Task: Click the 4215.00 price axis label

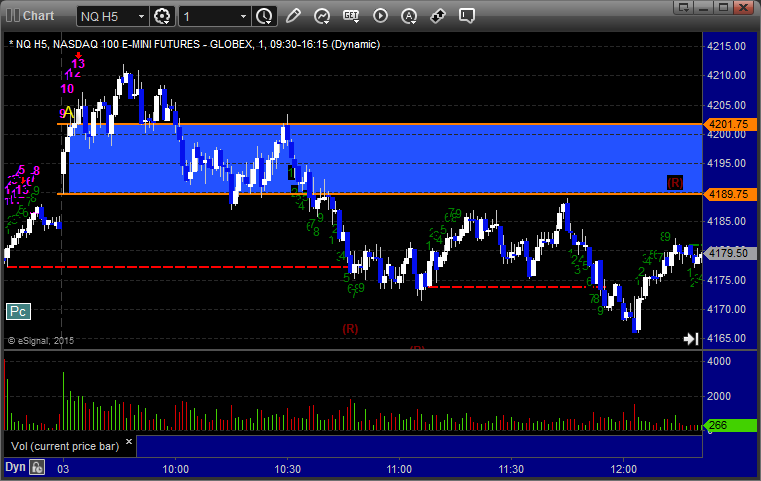Action: coord(727,47)
